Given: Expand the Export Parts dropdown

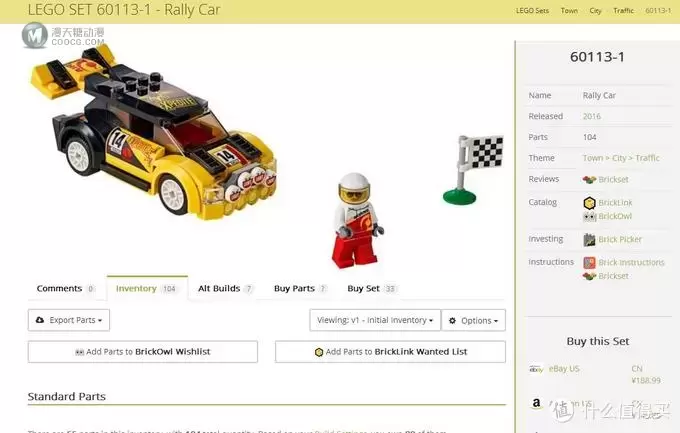Looking at the screenshot, I should [x=69, y=320].
